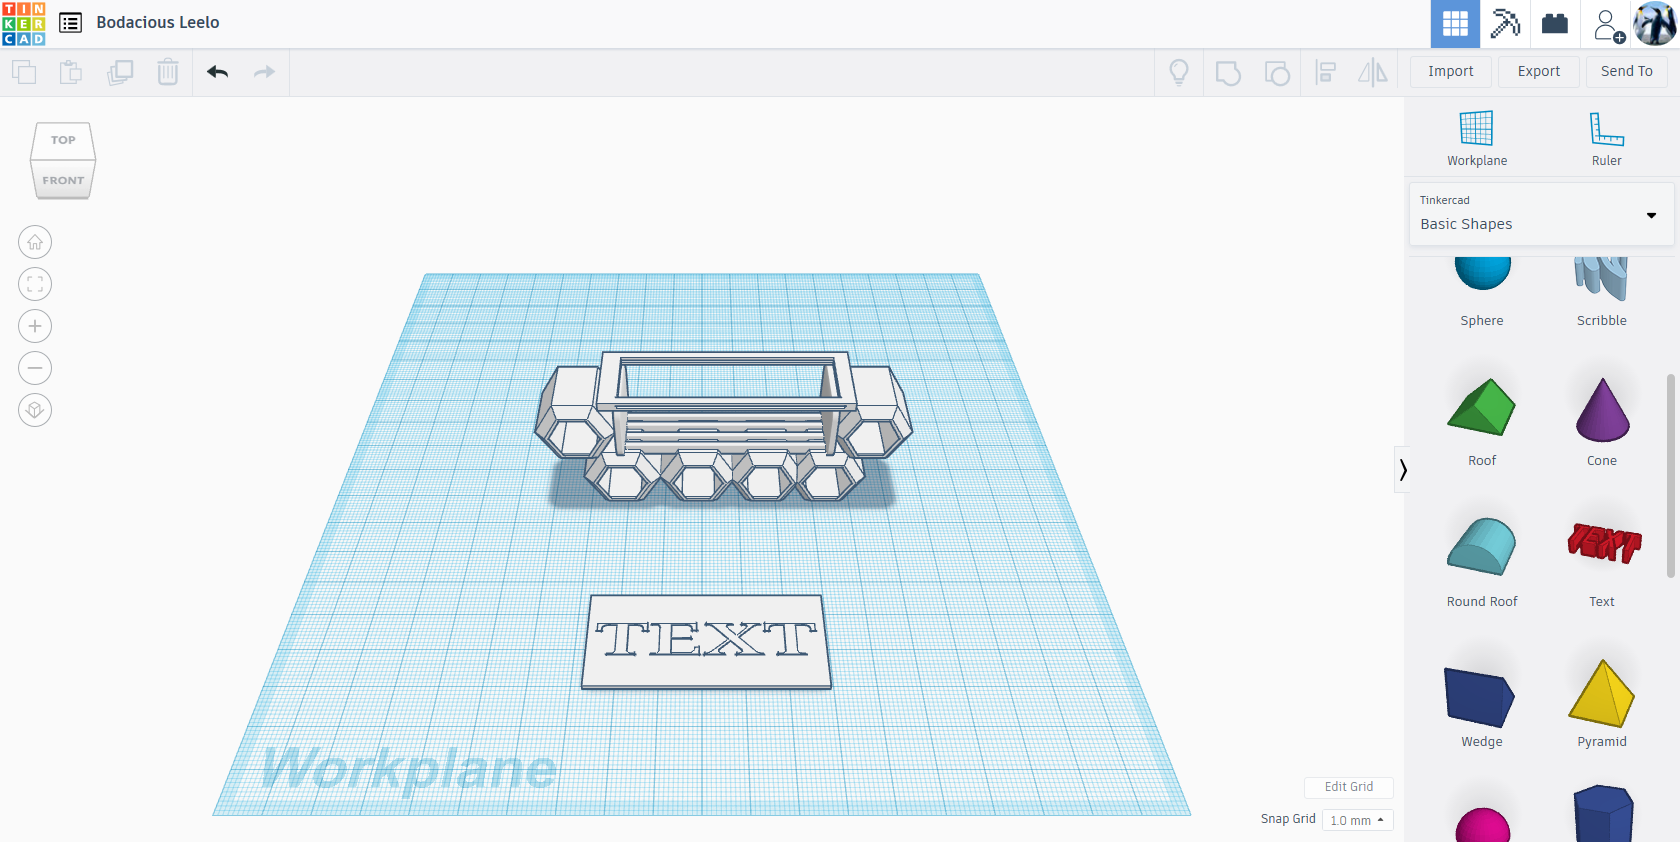Click the shapes panel scrollbar
The height and width of the screenshot is (842, 1680).
coord(1670,475)
